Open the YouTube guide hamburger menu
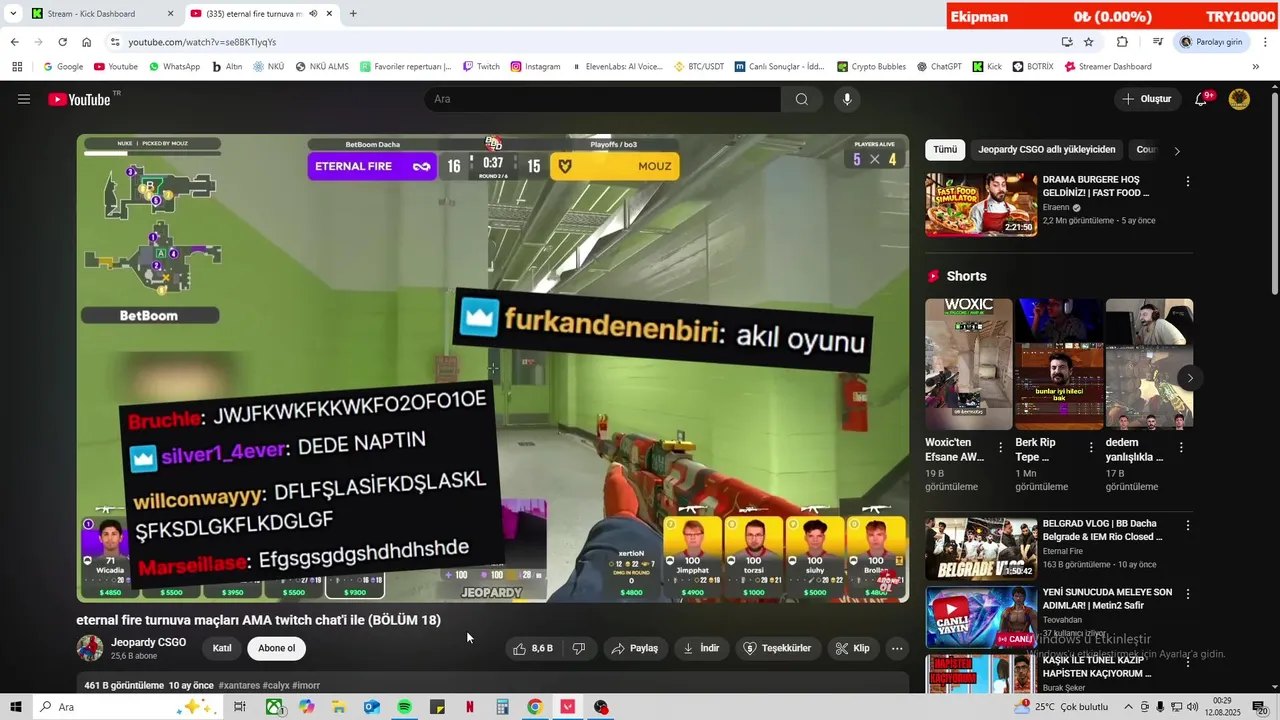Image resolution: width=1280 pixels, height=720 pixels. pyautogui.click(x=24, y=99)
